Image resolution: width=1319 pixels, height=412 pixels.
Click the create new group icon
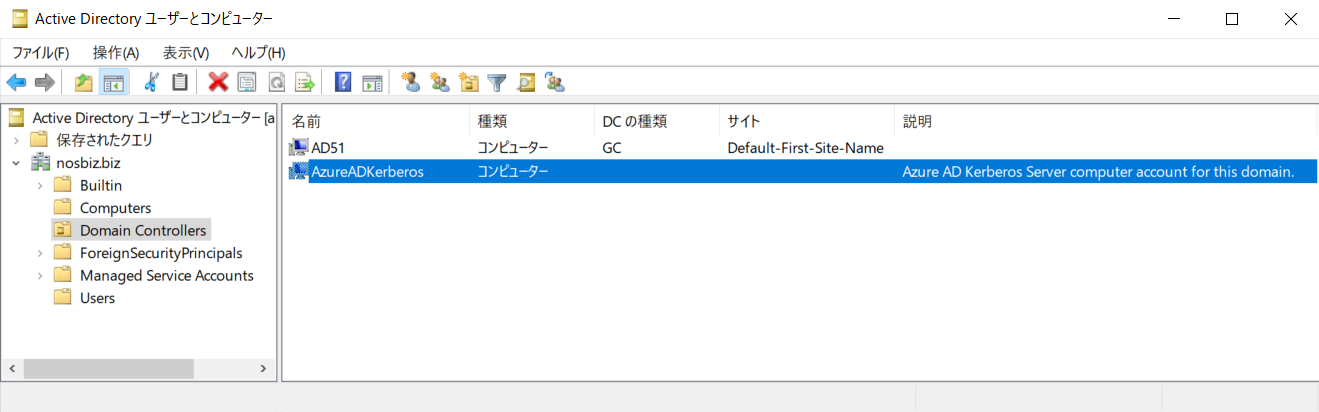point(439,82)
